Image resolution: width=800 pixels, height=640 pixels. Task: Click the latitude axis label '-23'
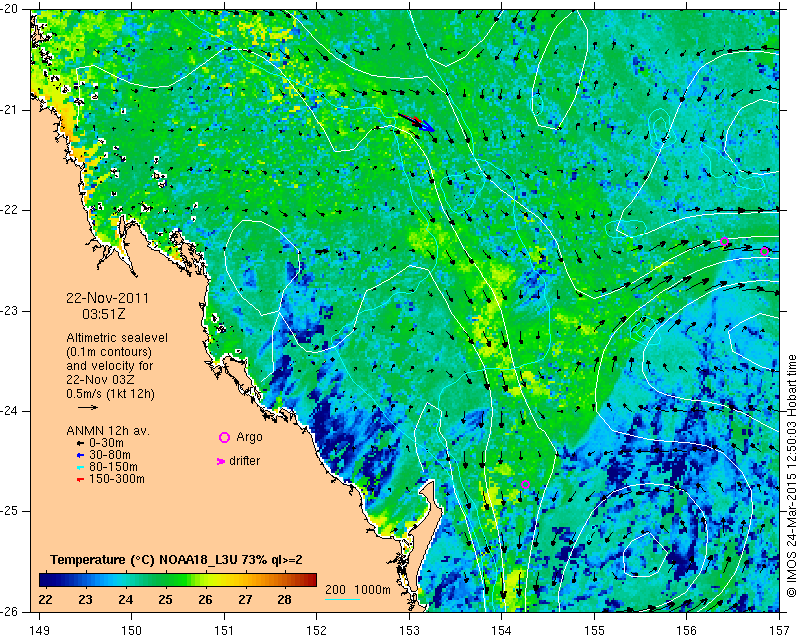[x=9, y=311]
